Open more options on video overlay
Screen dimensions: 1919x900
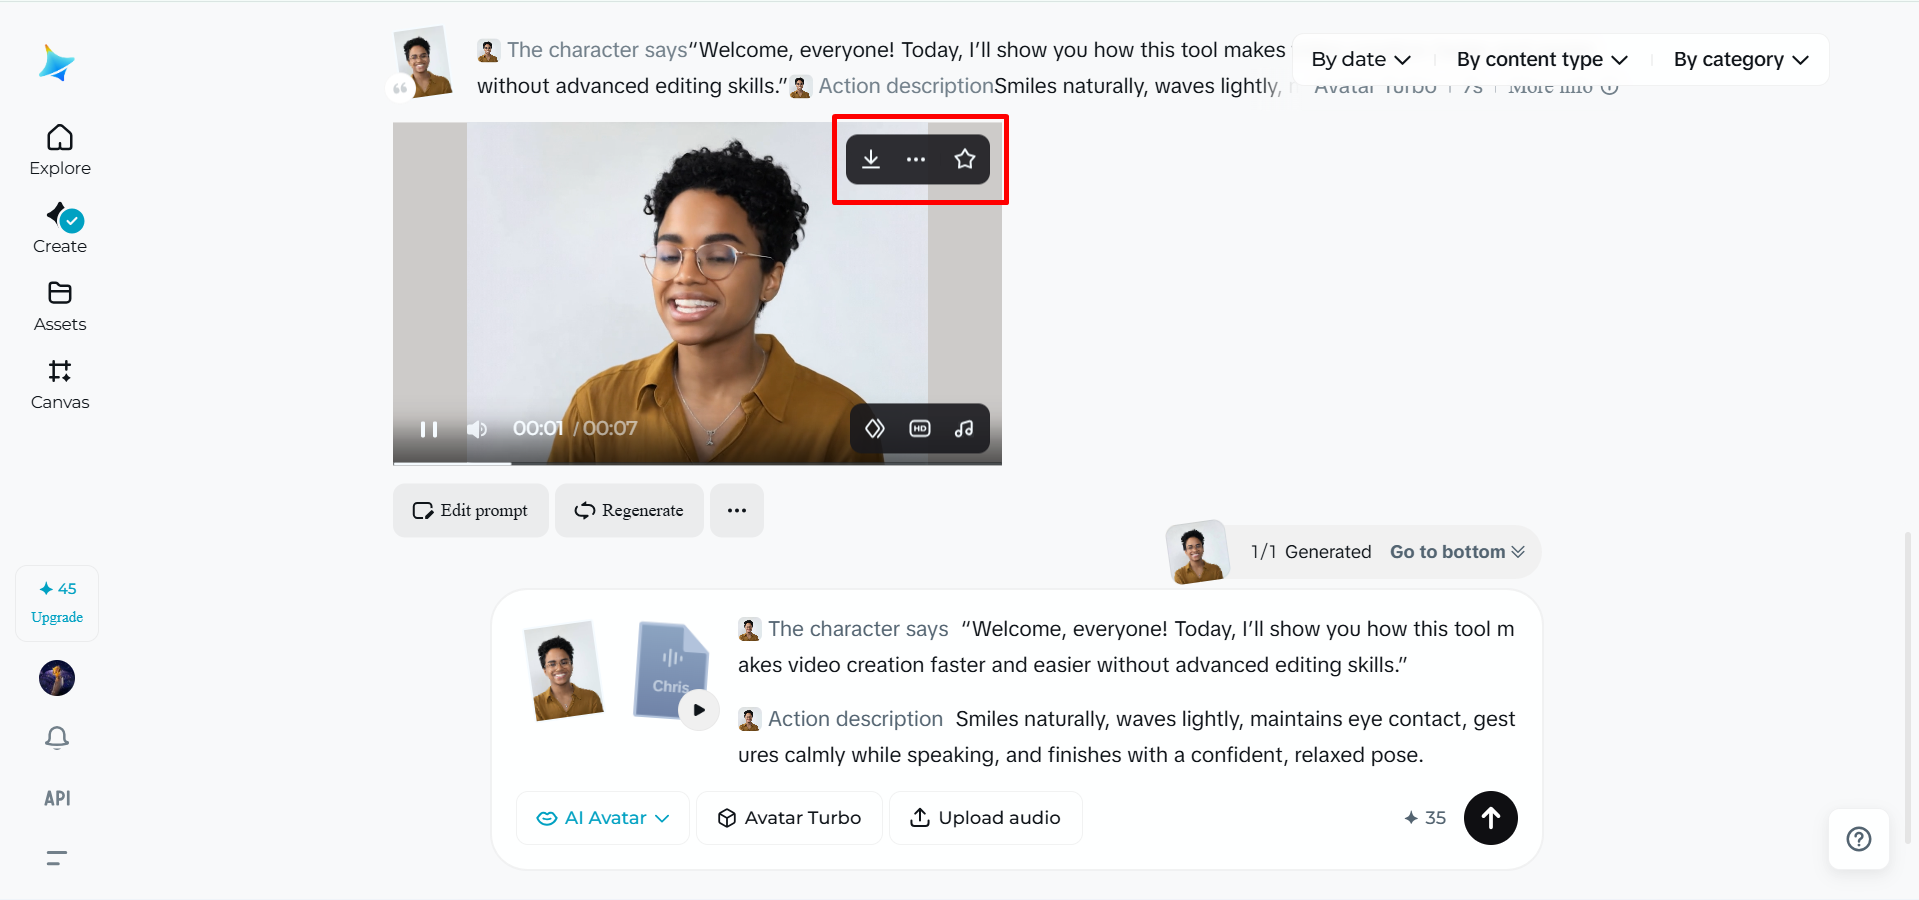tap(916, 159)
